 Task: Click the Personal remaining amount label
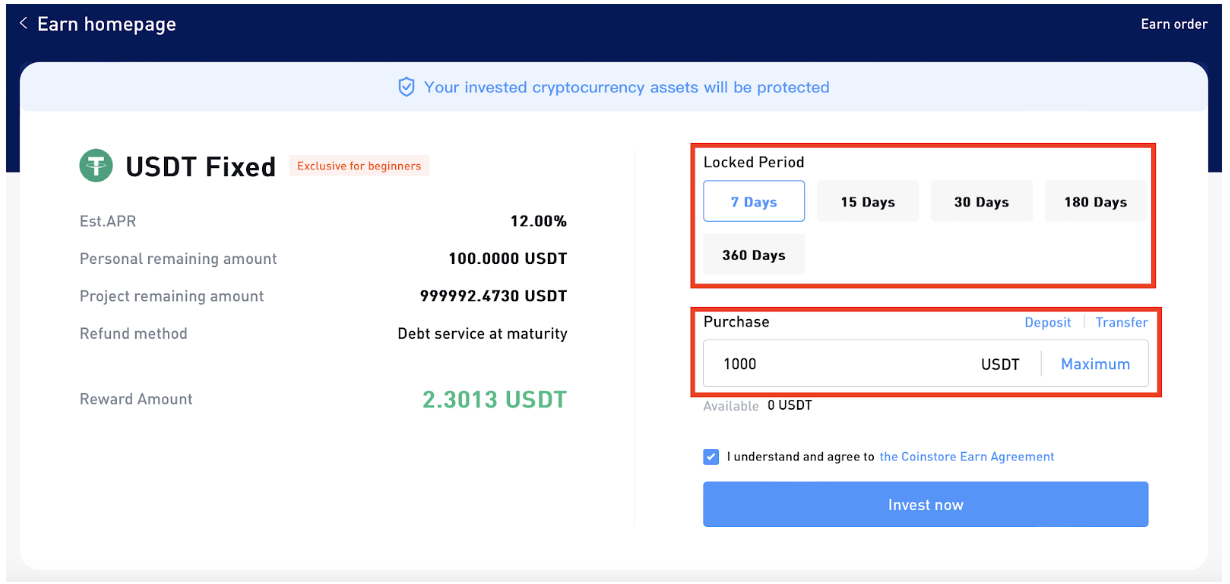178,259
